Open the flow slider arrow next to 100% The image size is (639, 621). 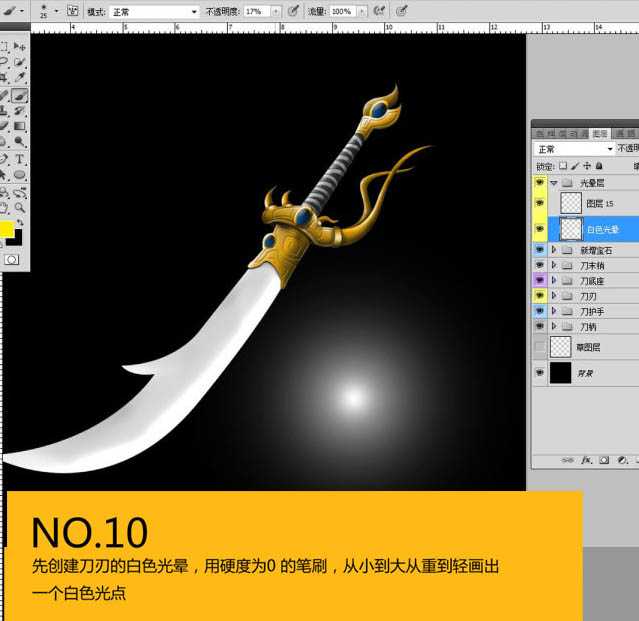pos(362,11)
